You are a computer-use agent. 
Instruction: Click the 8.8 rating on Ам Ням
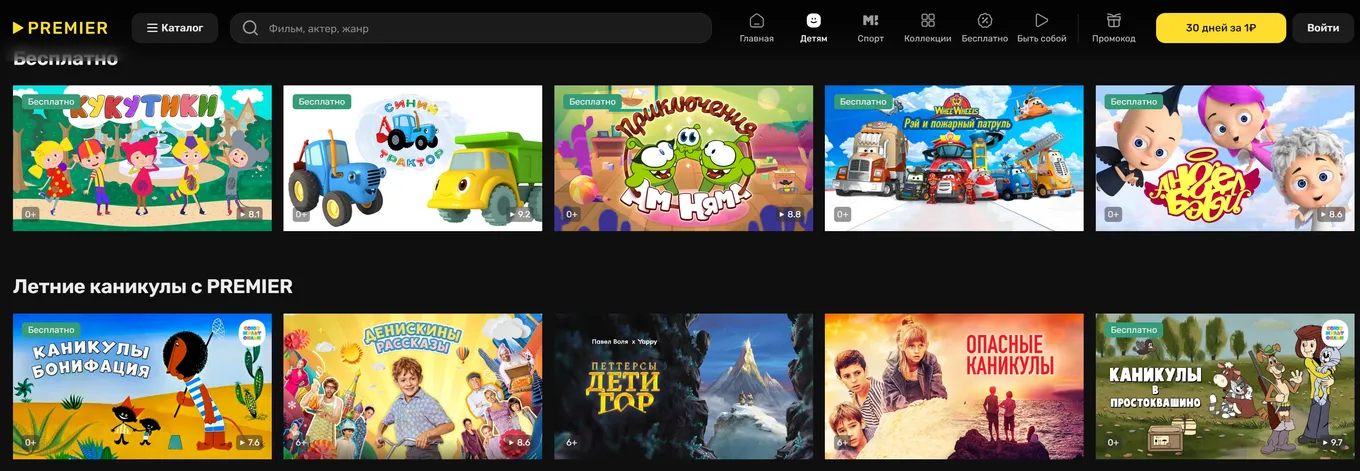coord(790,214)
